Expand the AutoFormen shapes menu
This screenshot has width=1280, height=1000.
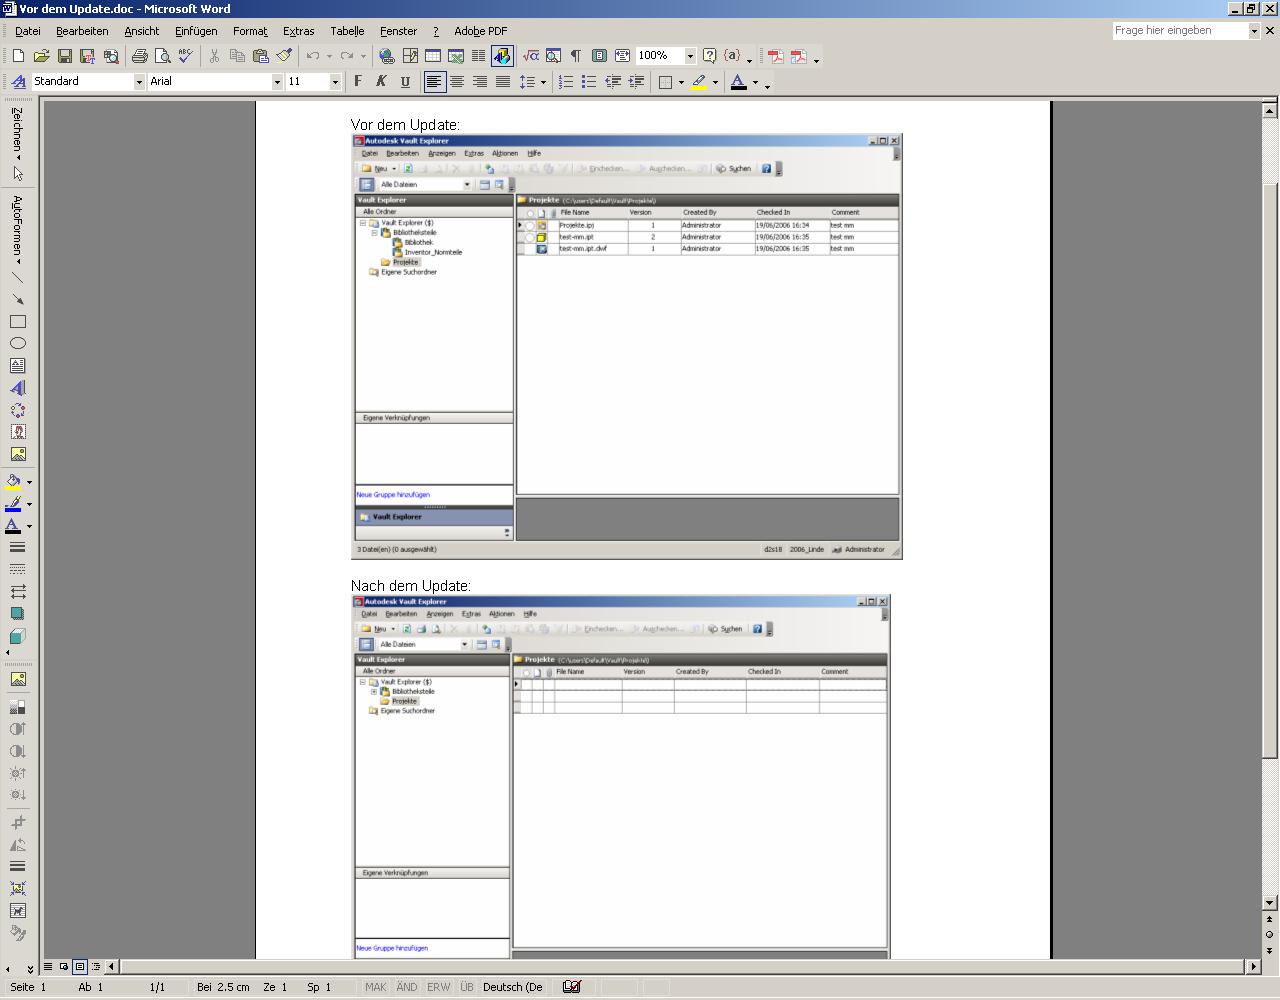point(17,230)
